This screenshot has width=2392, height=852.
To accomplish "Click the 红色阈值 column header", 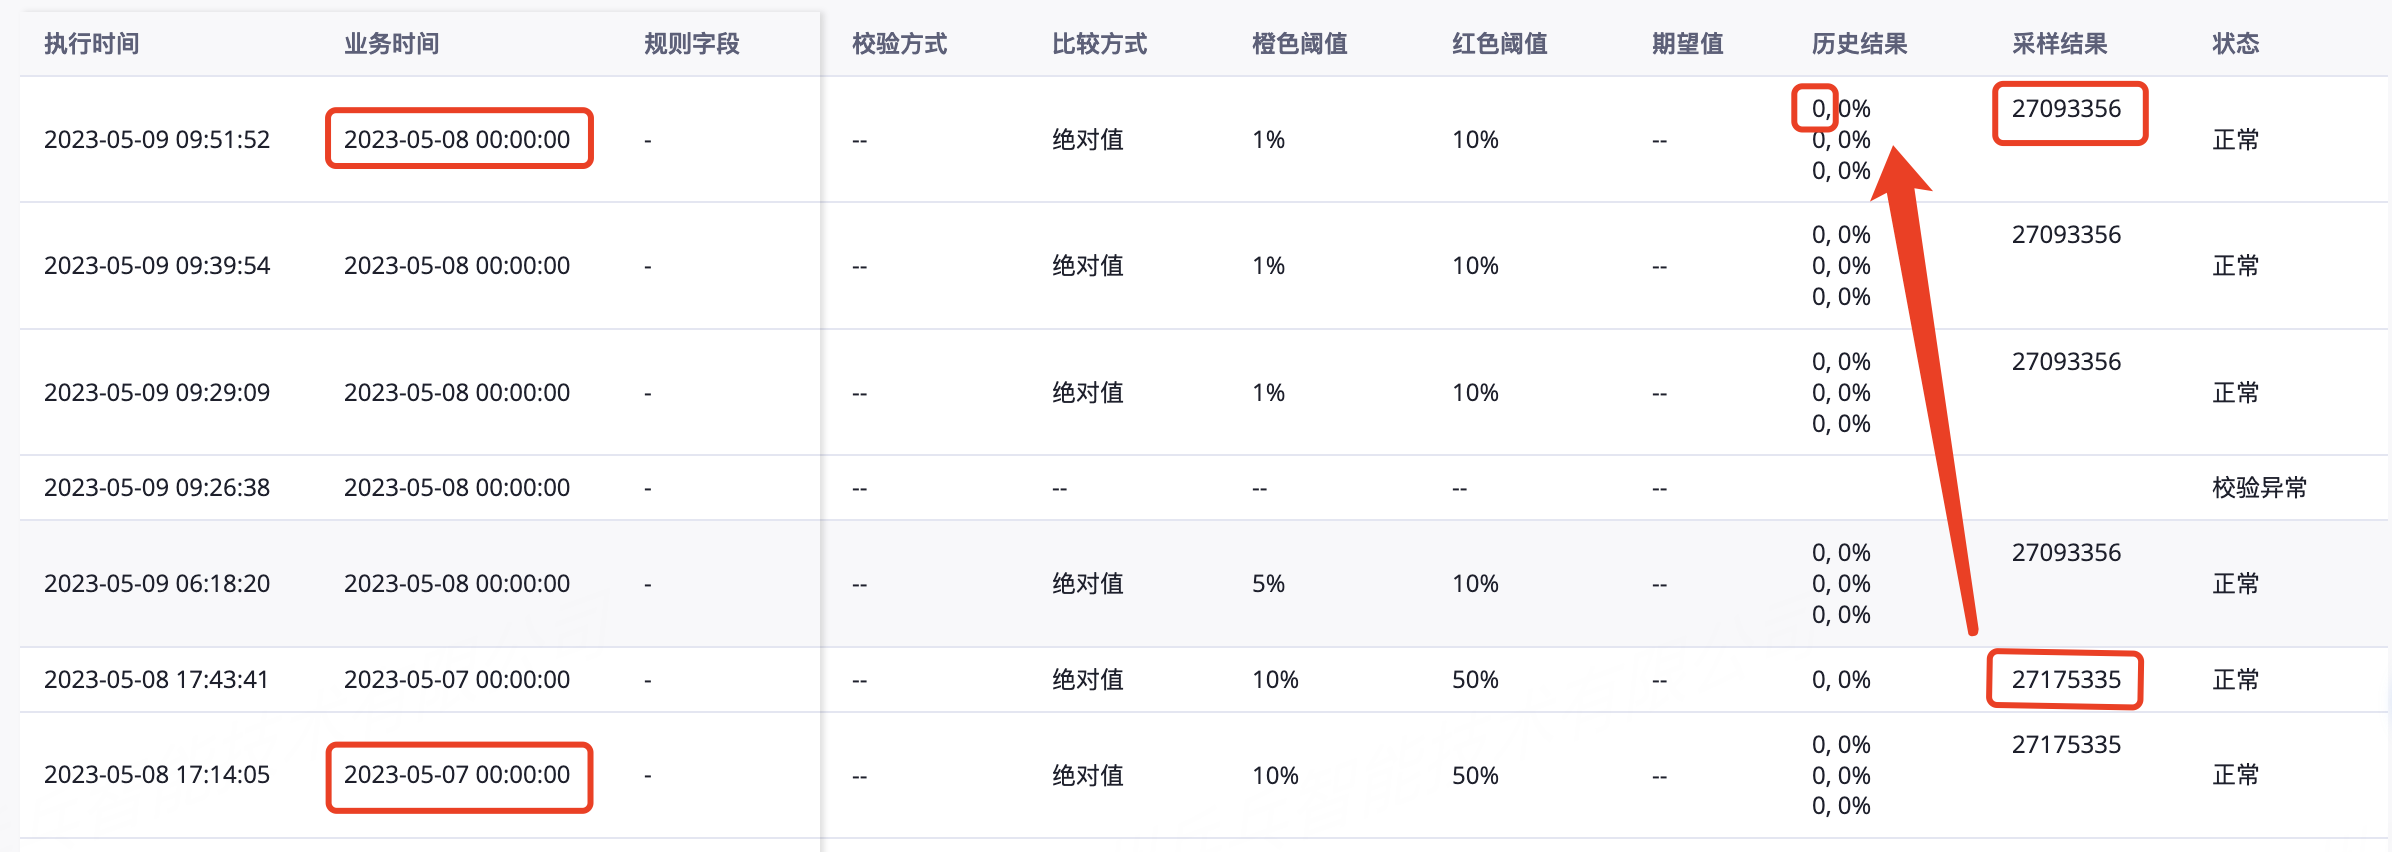I will coord(1500,44).
